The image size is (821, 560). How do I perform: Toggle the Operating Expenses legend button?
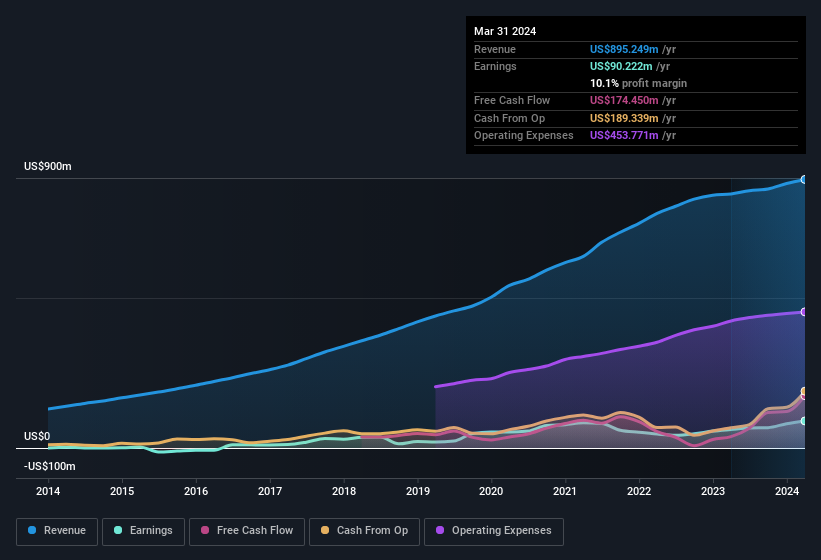click(494, 532)
